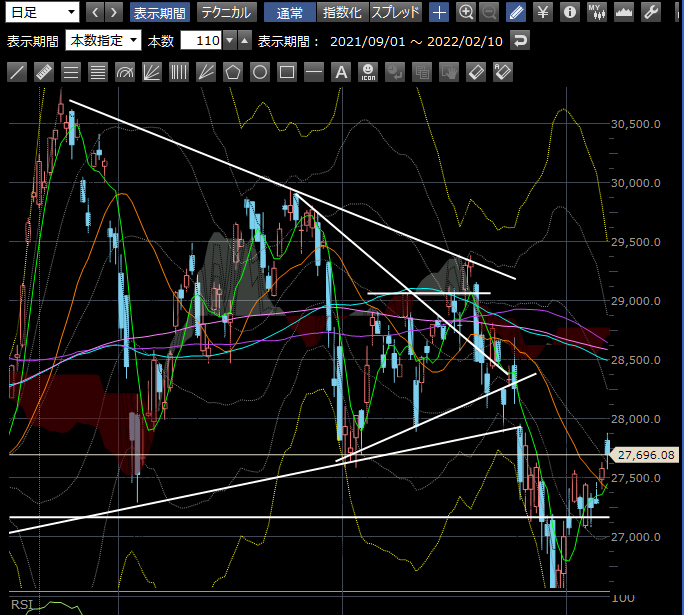Click the 通常 chart mode button
684x615 pixels.
(x=290, y=13)
